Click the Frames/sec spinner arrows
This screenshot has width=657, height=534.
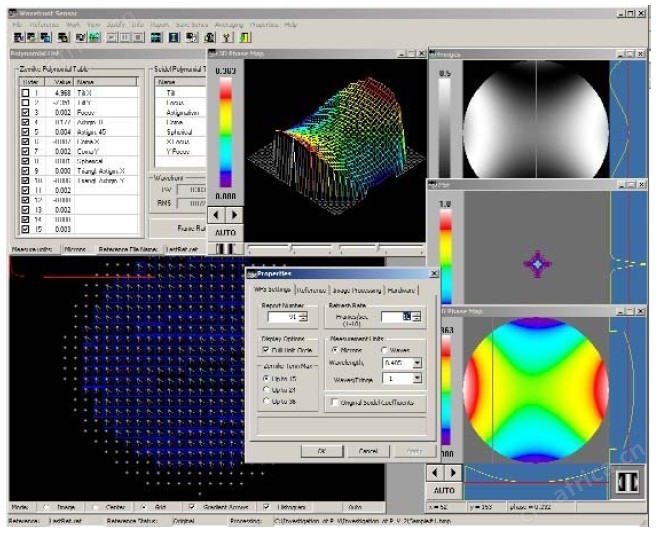tap(416, 317)
